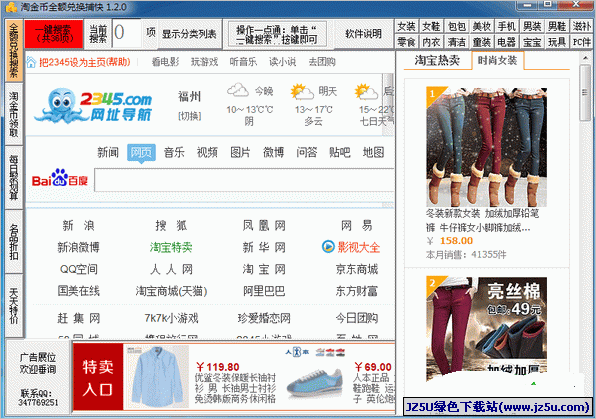Viewport: 596px width, 419px height.
Task: Click tonight's cloudy weather icon
Action: [x=238, y=91]
